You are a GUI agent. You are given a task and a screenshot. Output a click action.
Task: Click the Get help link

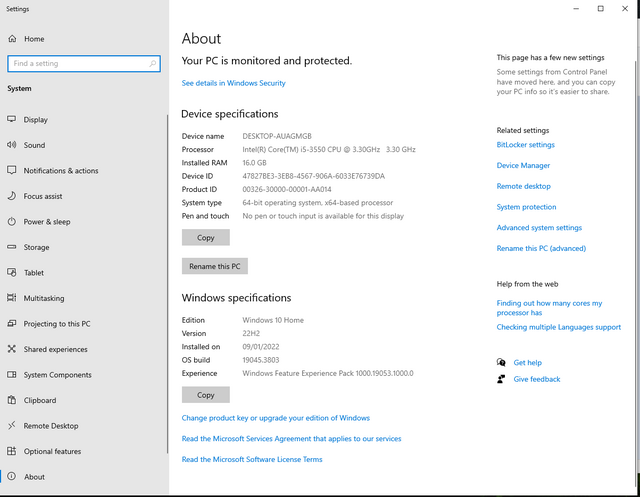pos(527,362)
